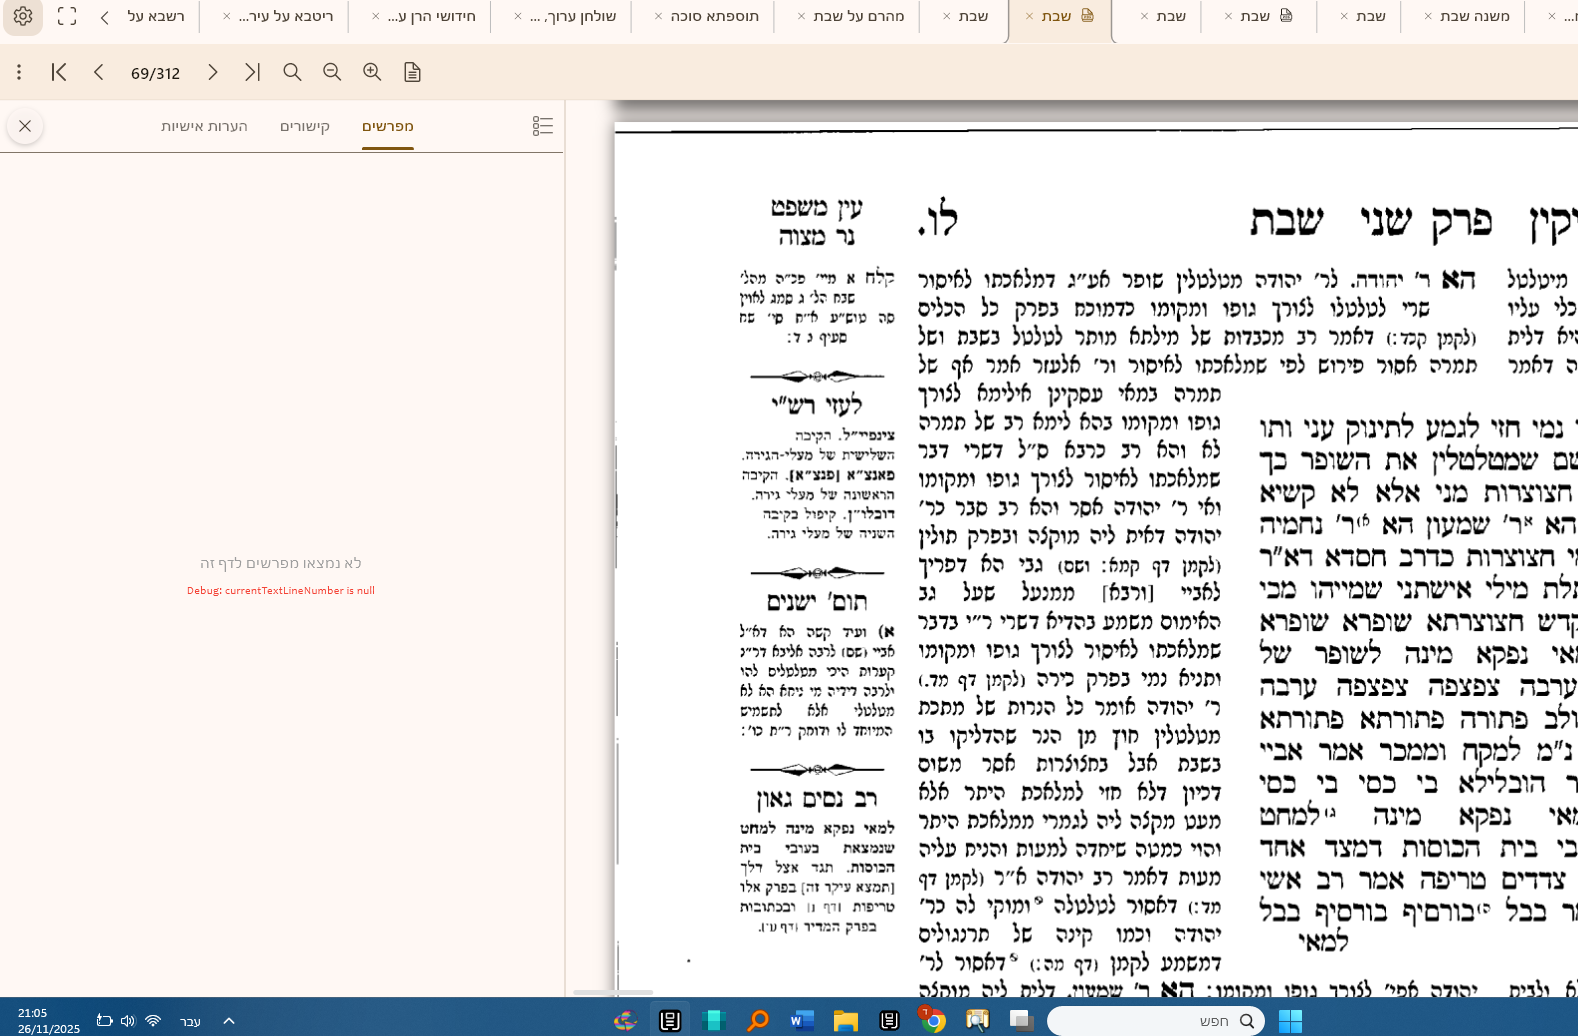Toggle full screen mode icon

[x=67, y=17]
